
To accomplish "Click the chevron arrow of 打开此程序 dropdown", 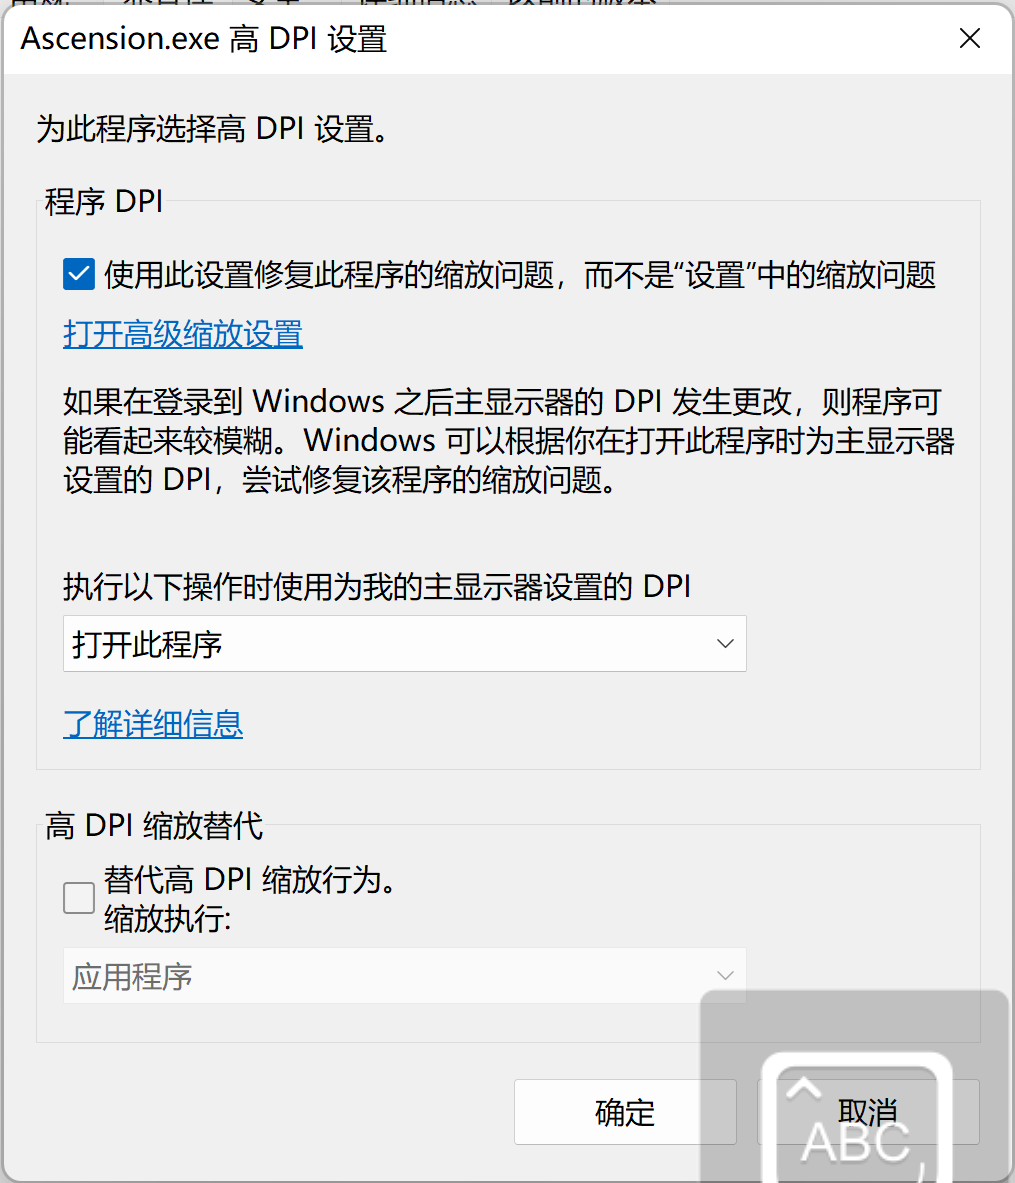I will (725, 644).
